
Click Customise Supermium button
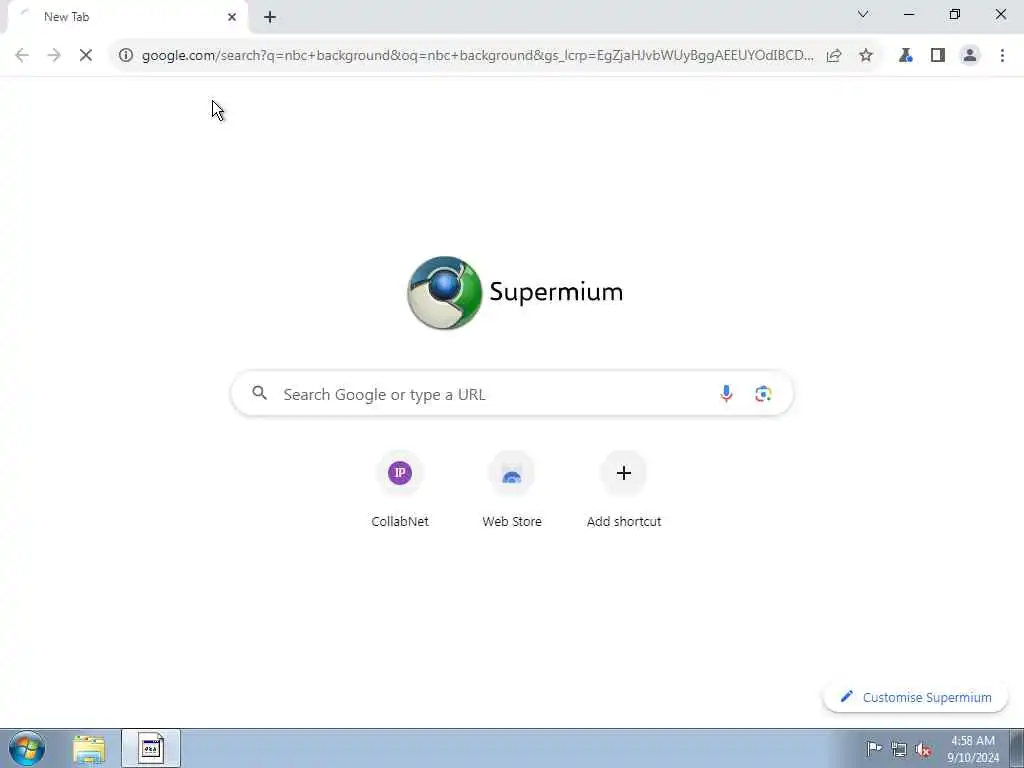(x=916, y=697)
